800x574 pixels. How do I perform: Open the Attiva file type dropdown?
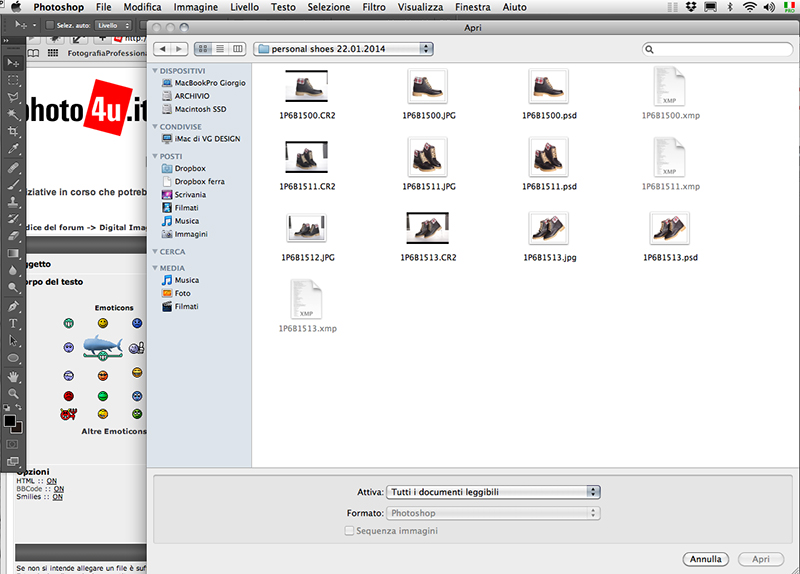click(494, 492)
